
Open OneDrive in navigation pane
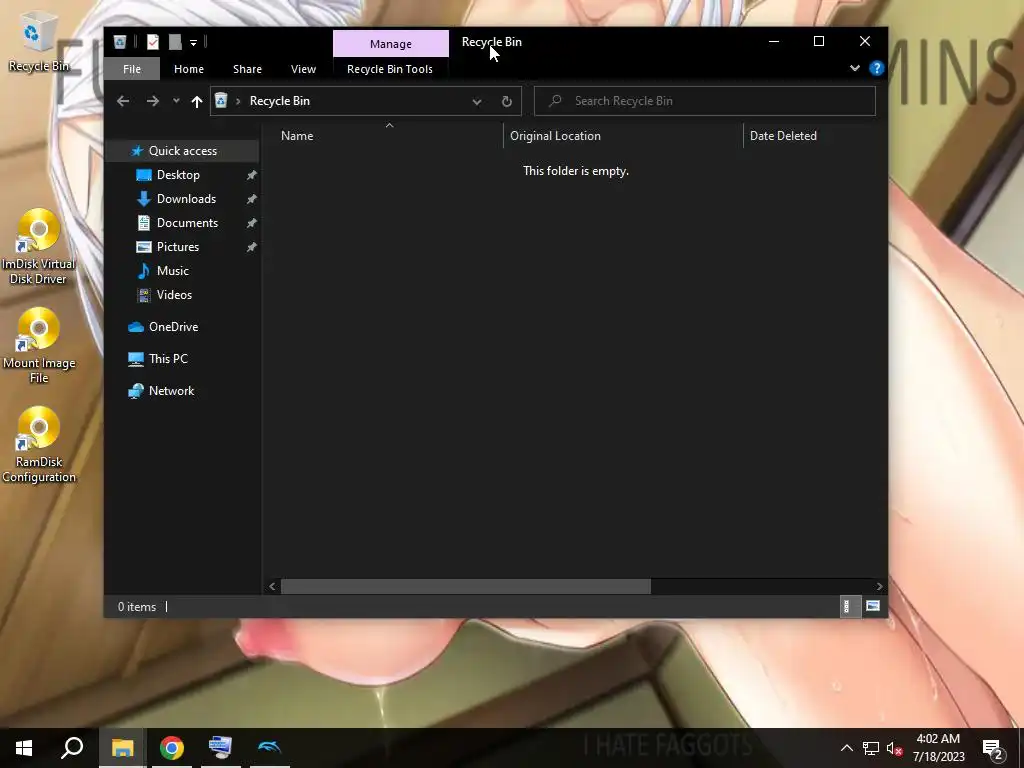(173, 327)
